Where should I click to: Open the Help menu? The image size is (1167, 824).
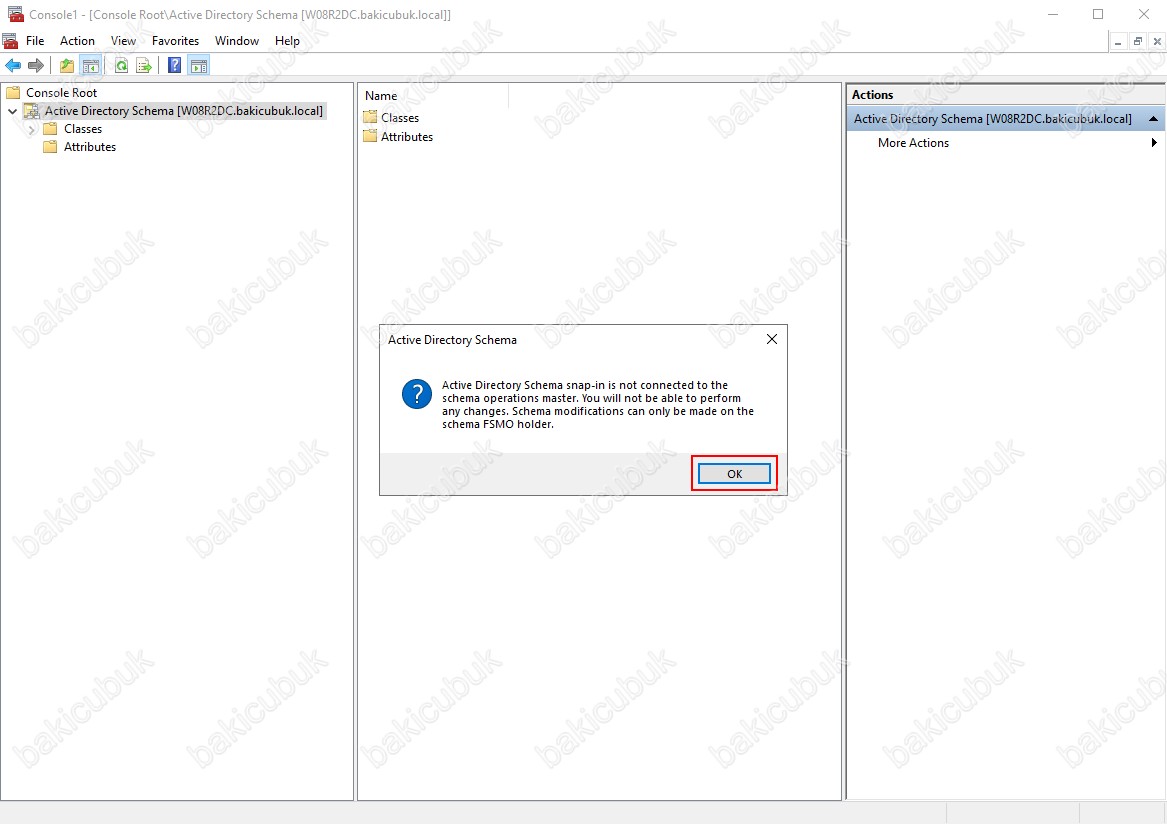[287, 41]
